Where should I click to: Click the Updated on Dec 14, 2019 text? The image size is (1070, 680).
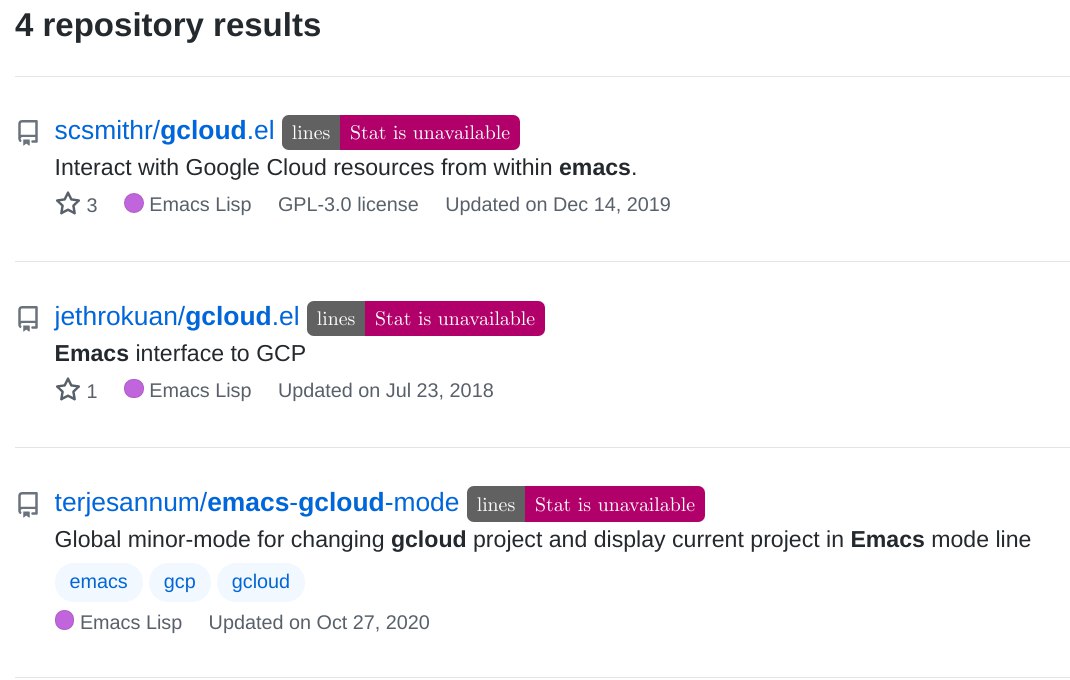tap(558, 204)
